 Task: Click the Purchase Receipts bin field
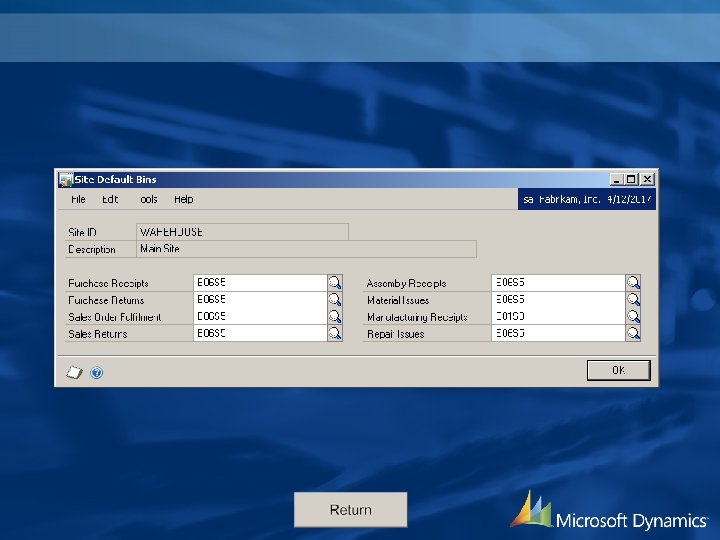point(260,282)
